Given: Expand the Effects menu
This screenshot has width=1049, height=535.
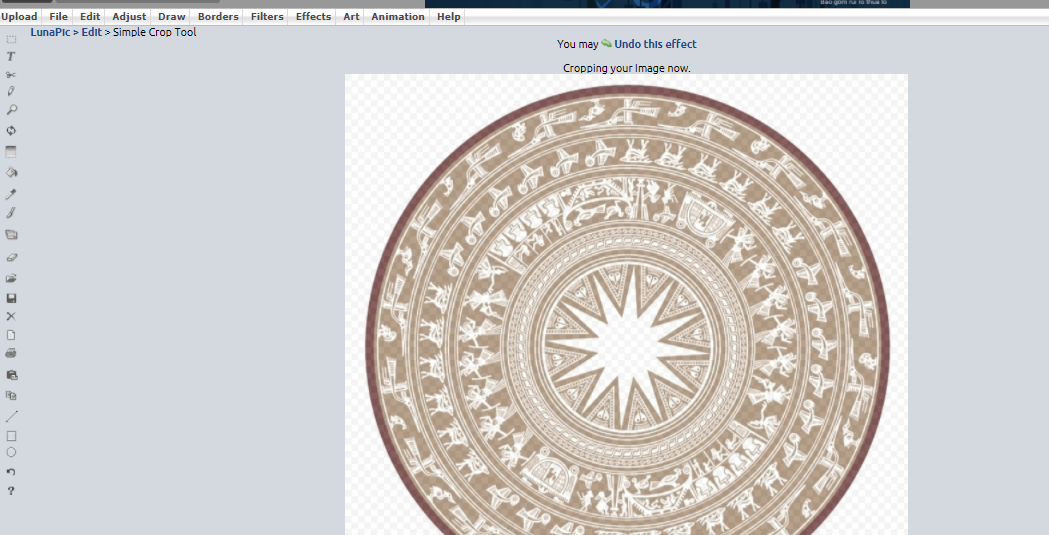Looking at the screenshot, I should click(313, 17).
